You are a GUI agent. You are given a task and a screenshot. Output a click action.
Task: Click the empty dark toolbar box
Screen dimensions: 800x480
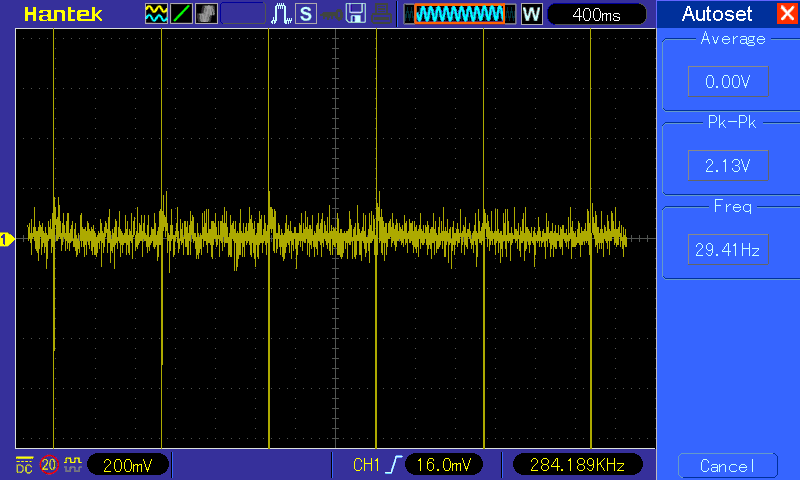(243, 14)
